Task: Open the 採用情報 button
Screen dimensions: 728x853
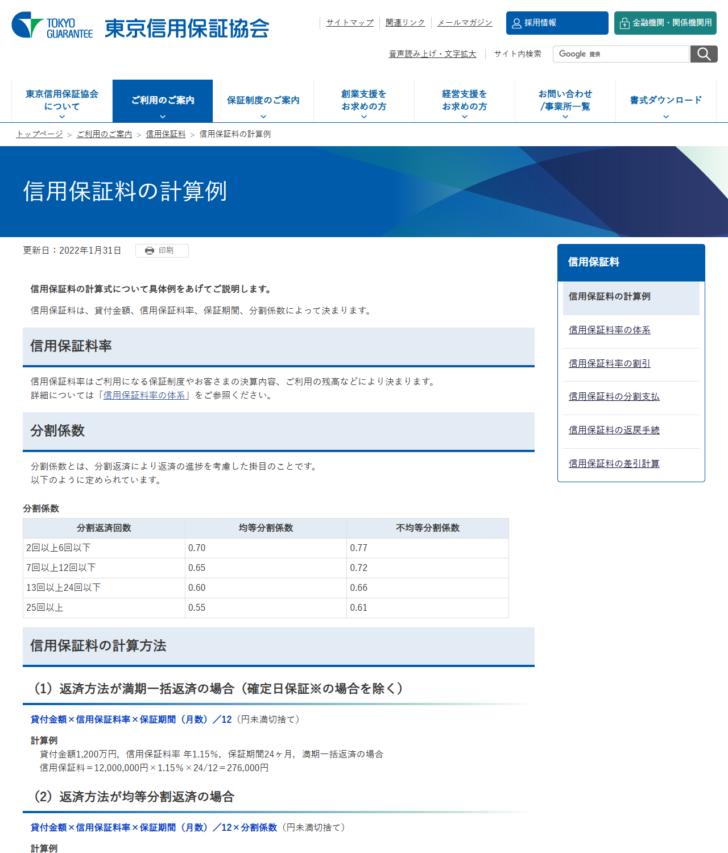Action: [x=557, y=23]
